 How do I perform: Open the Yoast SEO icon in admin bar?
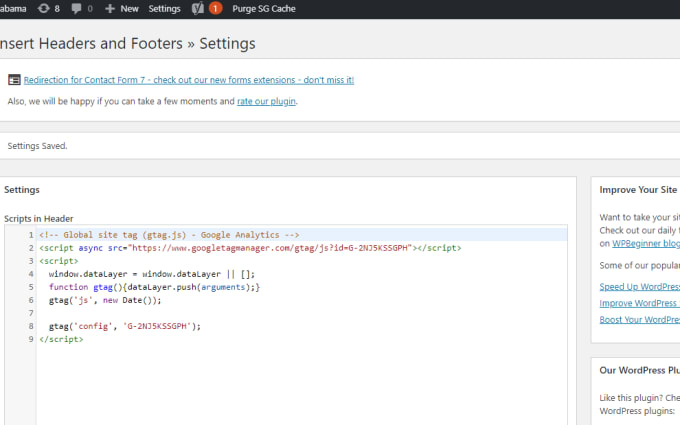[198, 8]
